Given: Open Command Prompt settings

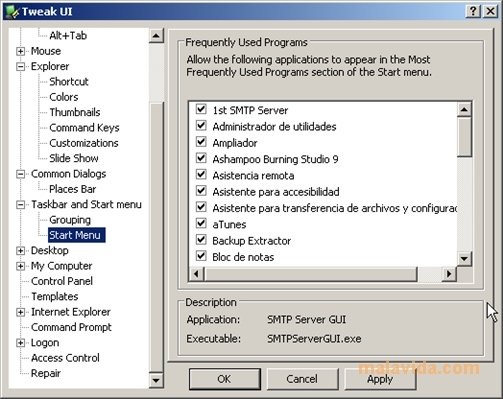Looking at the screenshot, I should [x=71, y=327].
